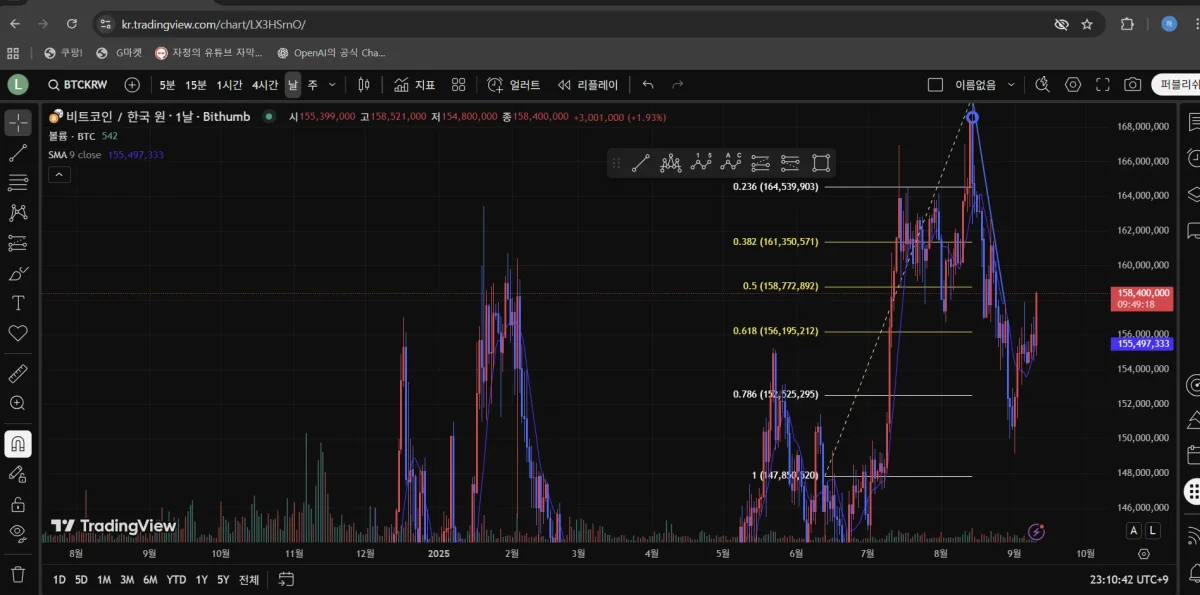Viewport: 1200px width, 595px height.
Task: Open the 이름없음 layout dropdown
Action: [x=1011, y=85]
